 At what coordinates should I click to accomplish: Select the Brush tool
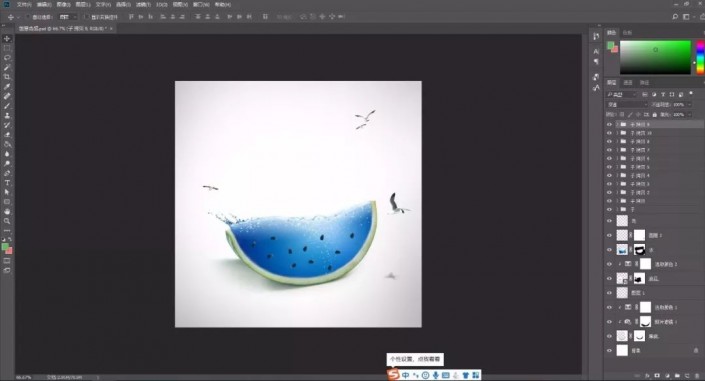tap(7, 106)
